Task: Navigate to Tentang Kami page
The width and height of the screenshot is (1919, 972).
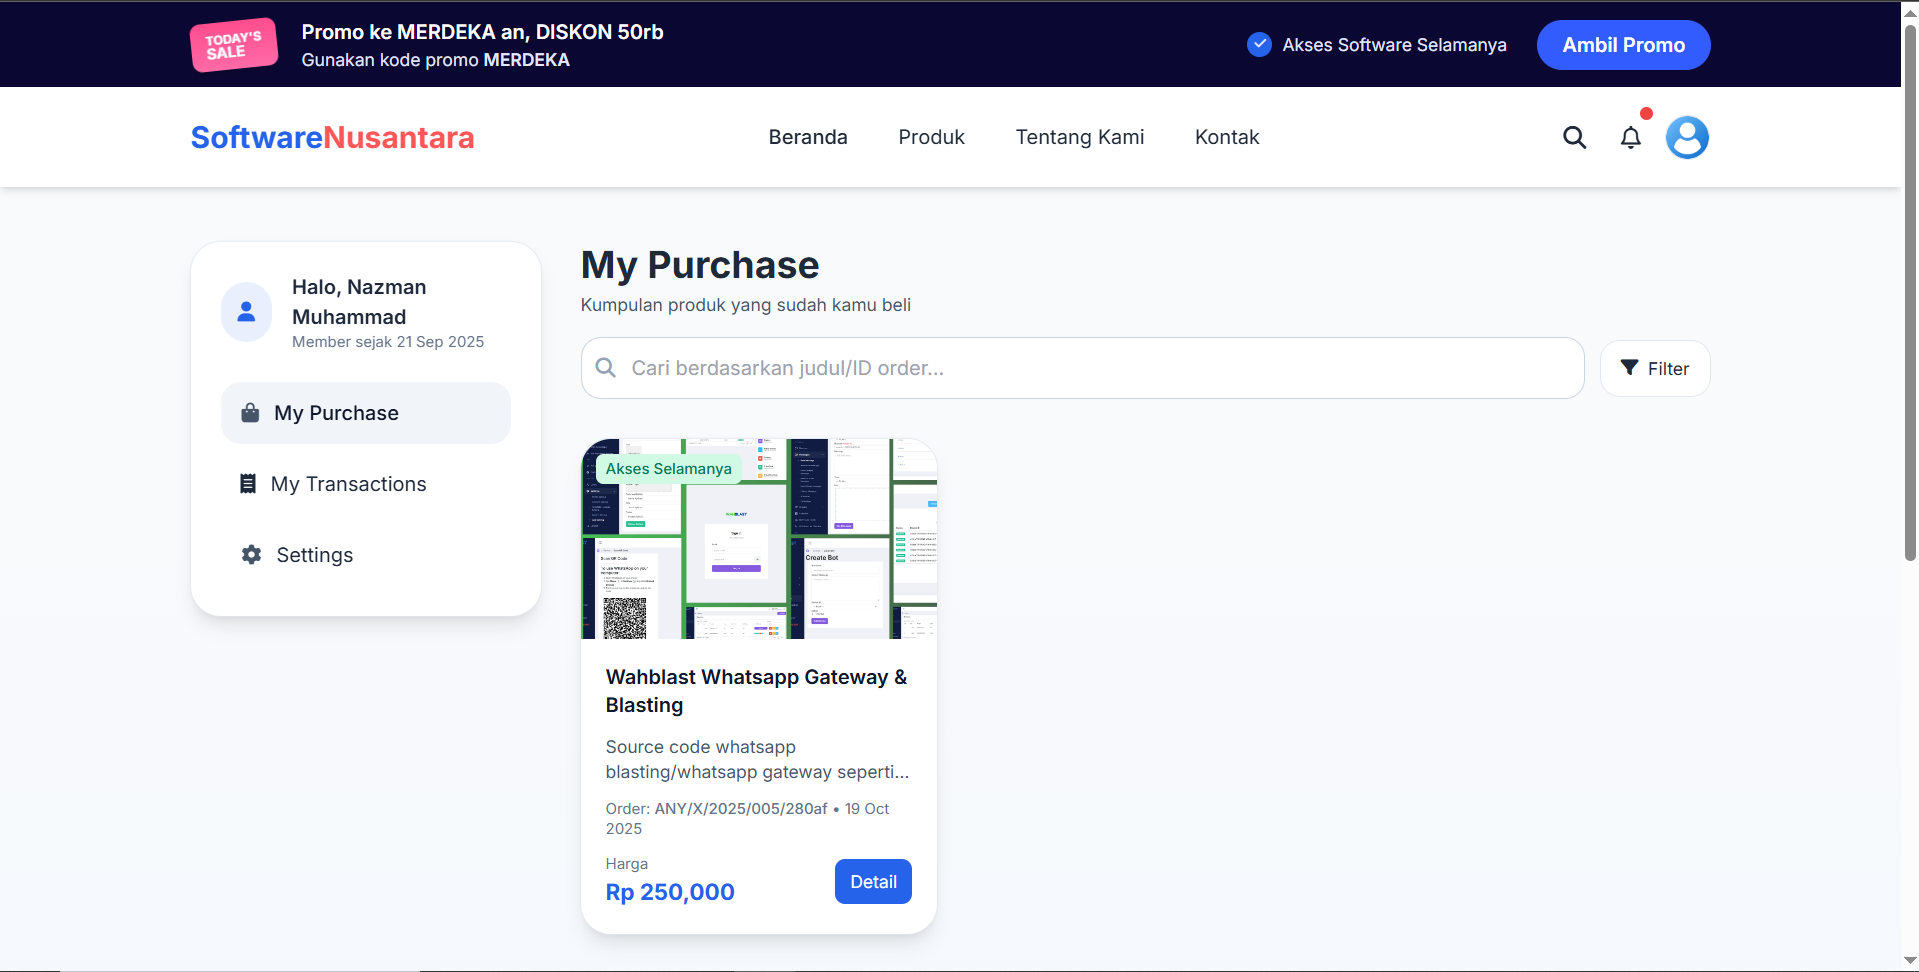Action: click(x=1079, y=137)
